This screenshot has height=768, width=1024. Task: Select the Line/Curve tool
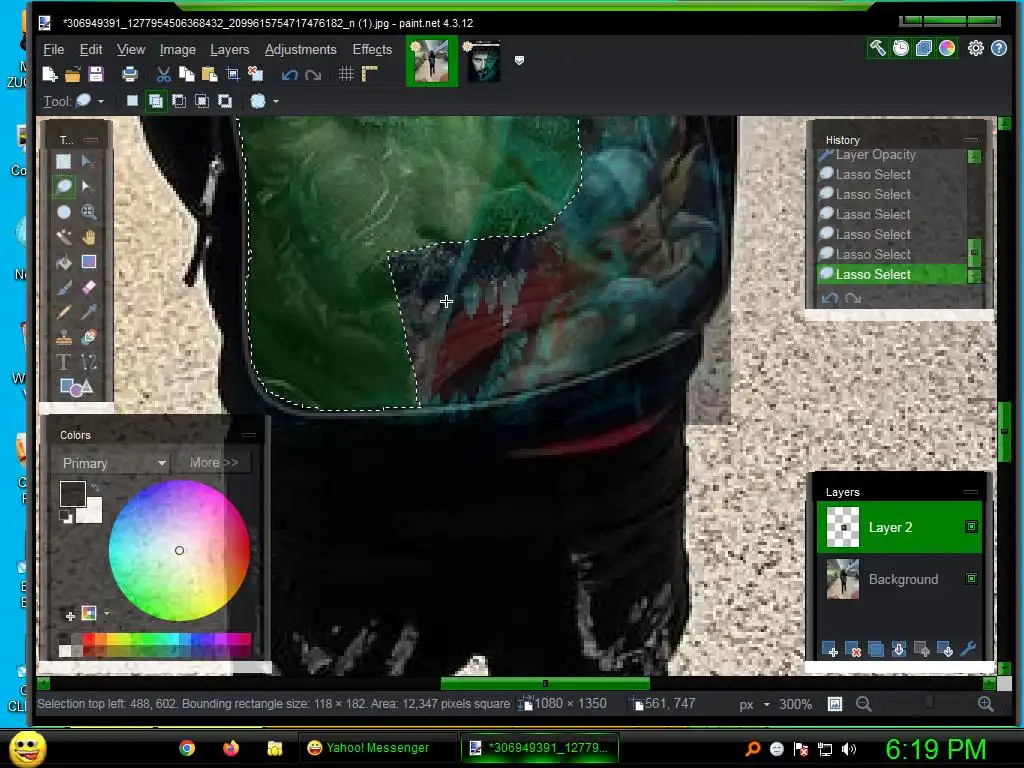(89, 362)
